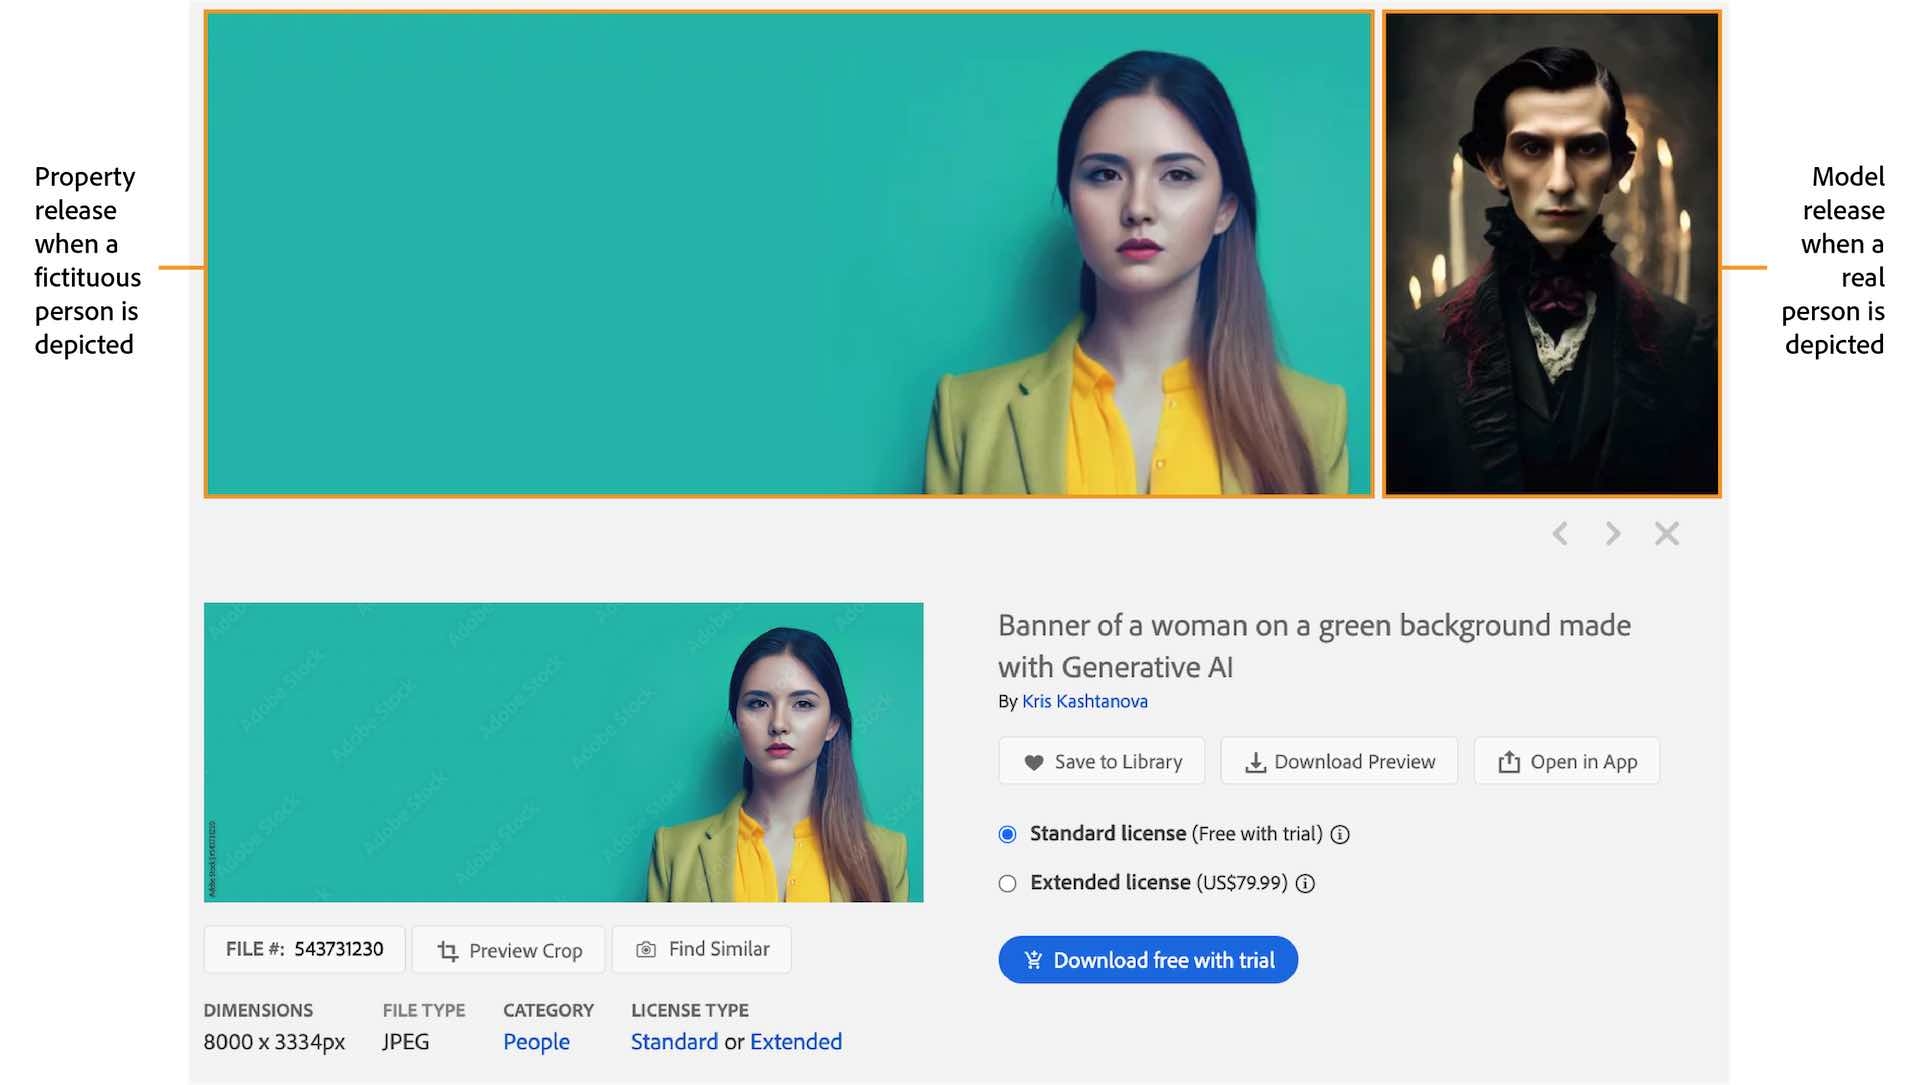Browse the People category link
This screenshot has width=1920, height=1085.
(x=536, y=1042)
